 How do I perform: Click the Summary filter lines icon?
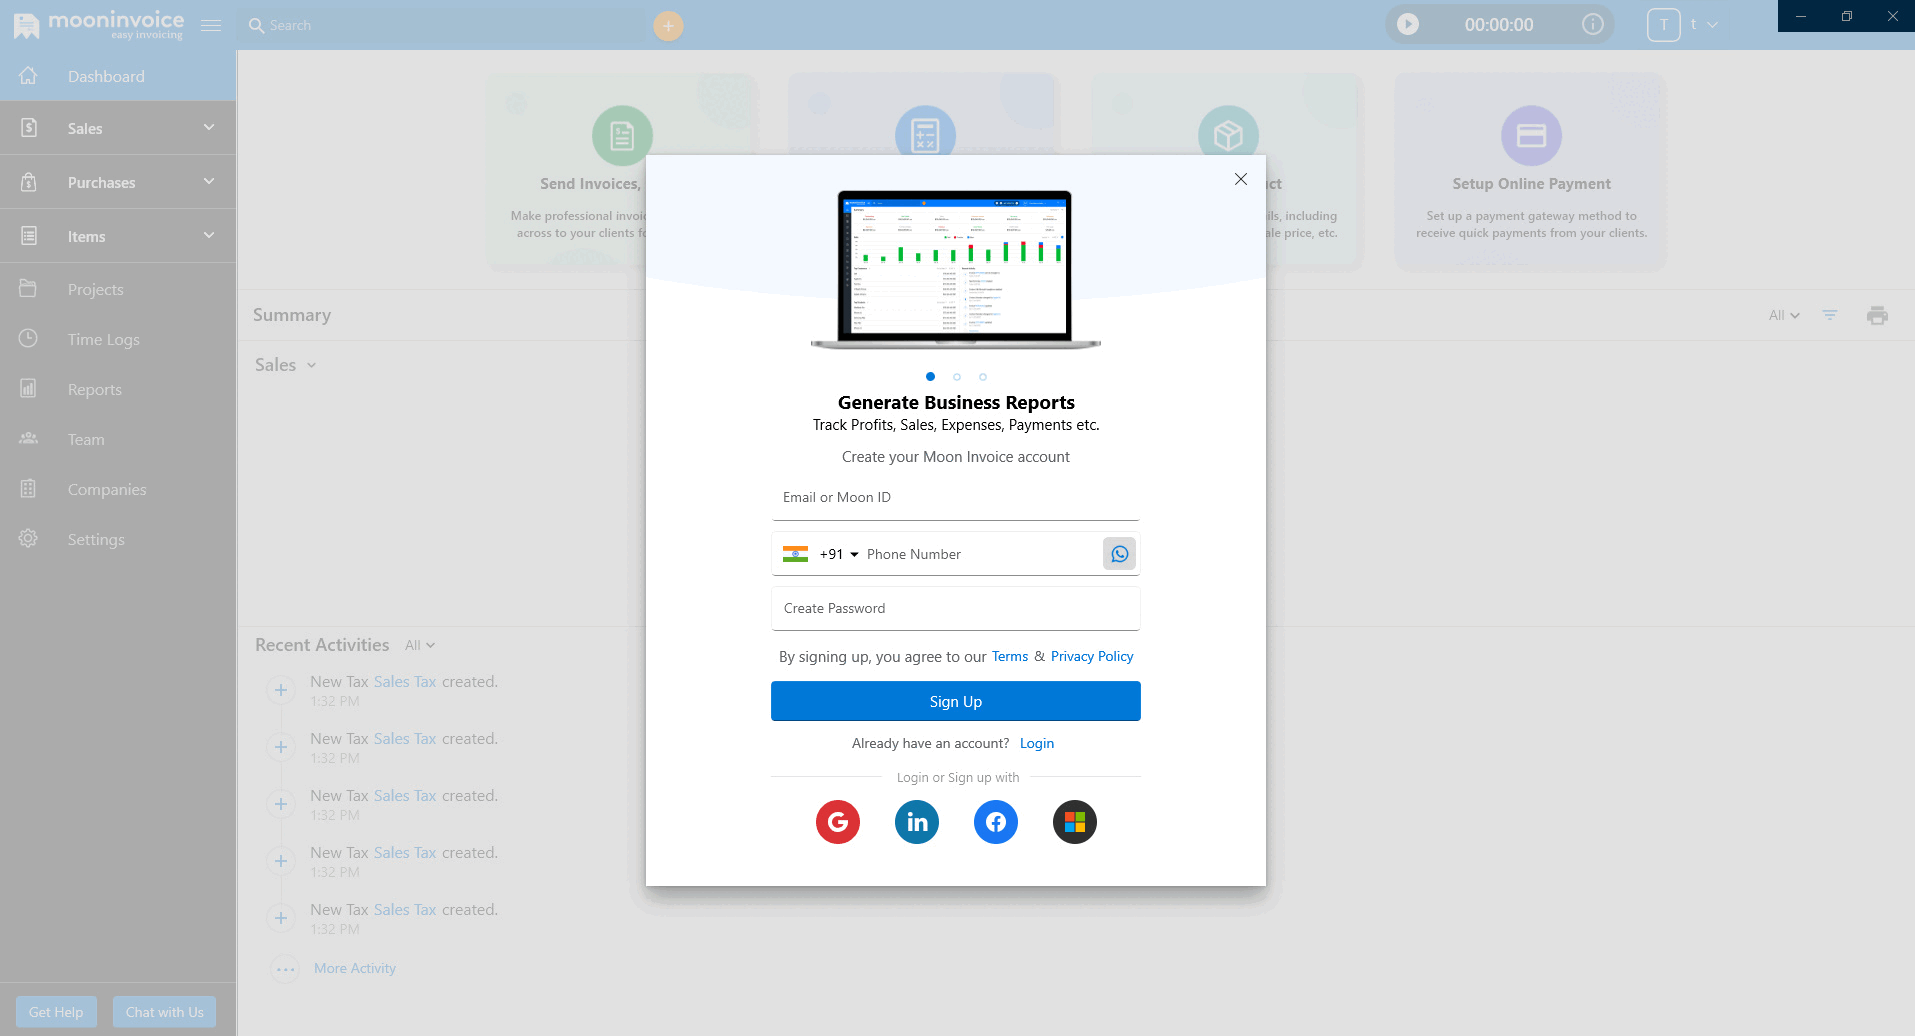tap(1830, 315)
